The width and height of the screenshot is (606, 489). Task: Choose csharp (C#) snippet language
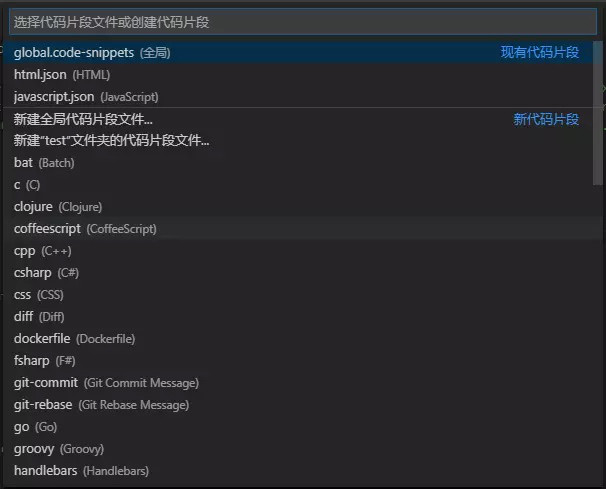coord(46,273)
